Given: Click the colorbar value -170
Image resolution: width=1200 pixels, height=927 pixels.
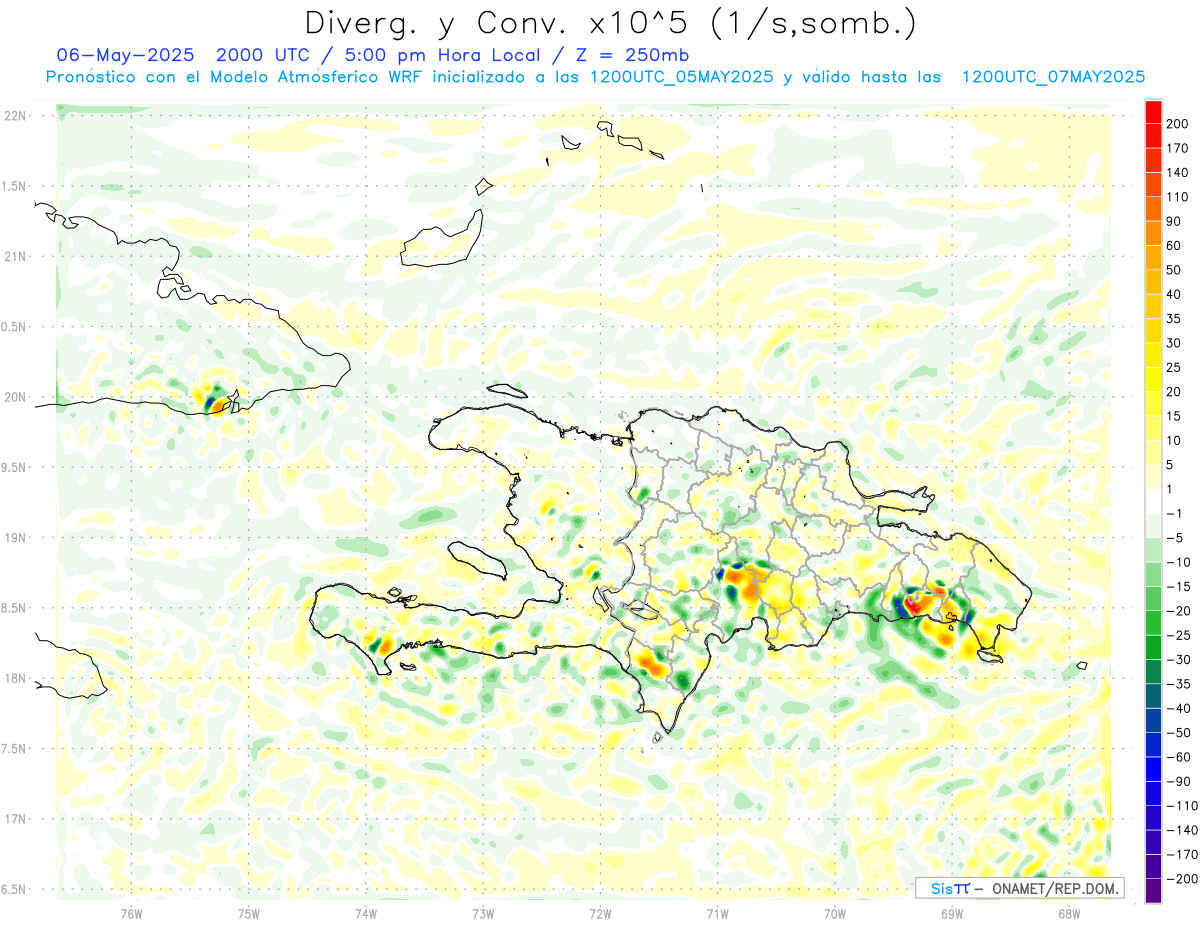Looking at the screenshot, I should click(x=1180, y=855).
